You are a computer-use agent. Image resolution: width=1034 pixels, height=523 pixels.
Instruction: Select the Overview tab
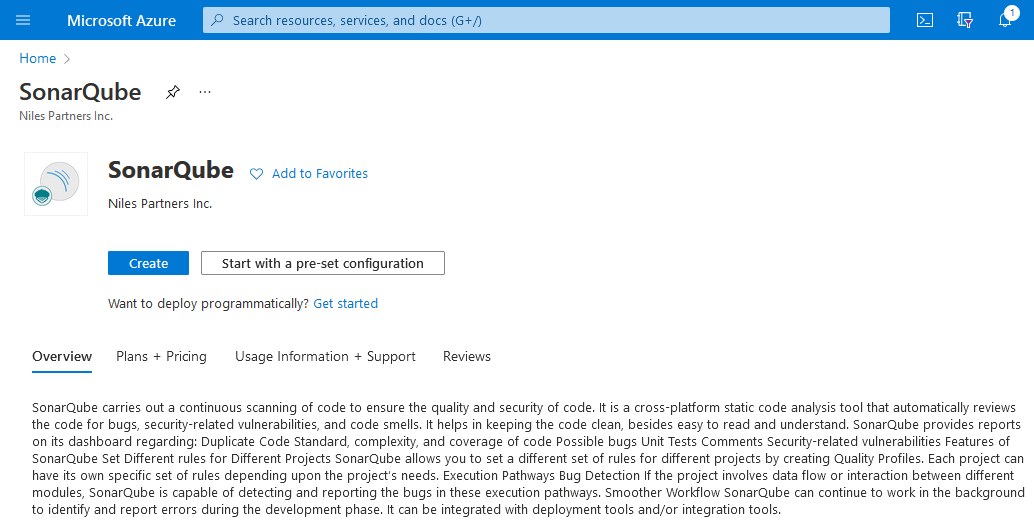[62, 356]
